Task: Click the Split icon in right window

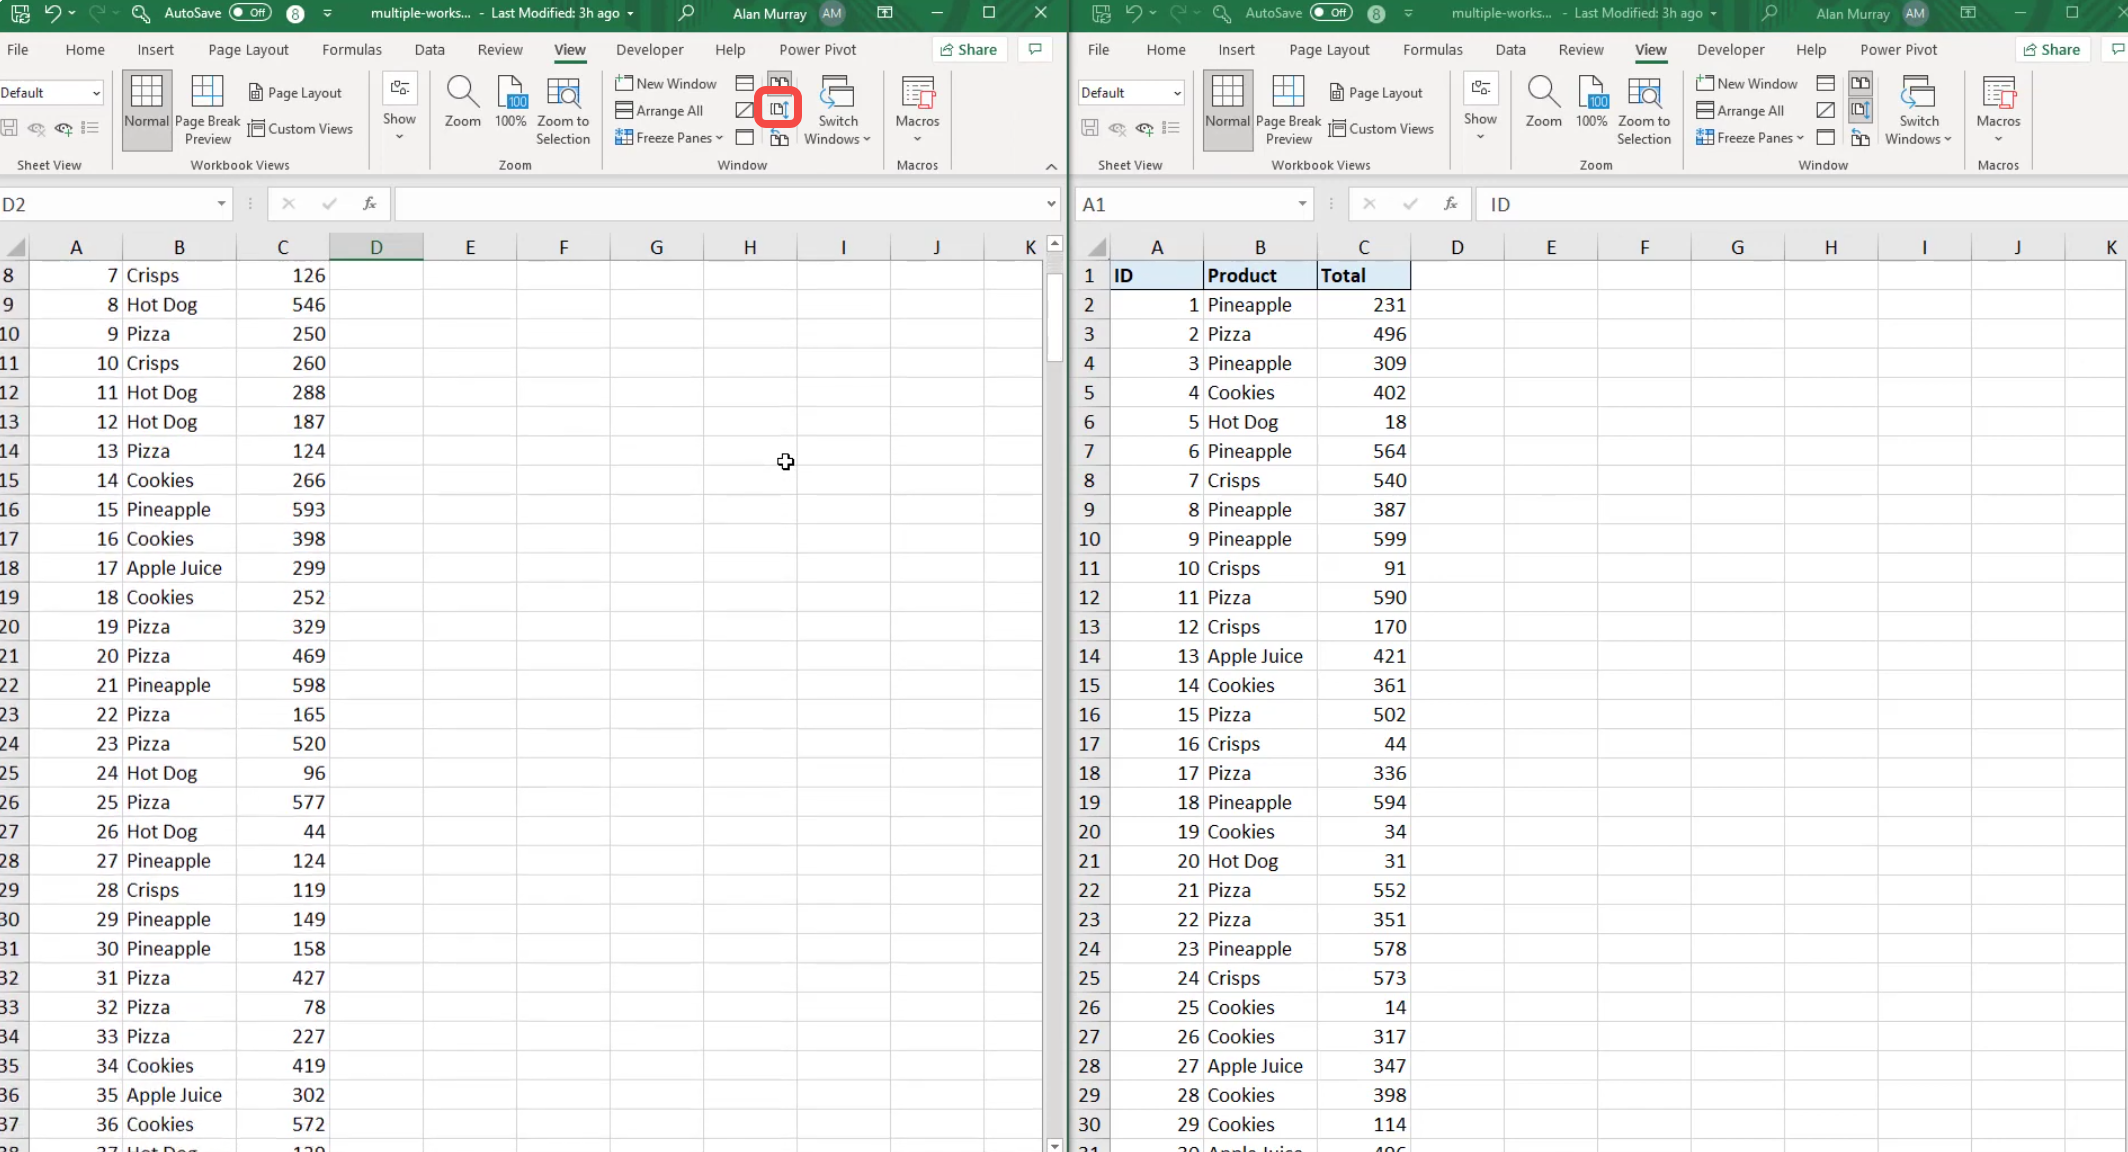Action: (x=1826, y=83)
